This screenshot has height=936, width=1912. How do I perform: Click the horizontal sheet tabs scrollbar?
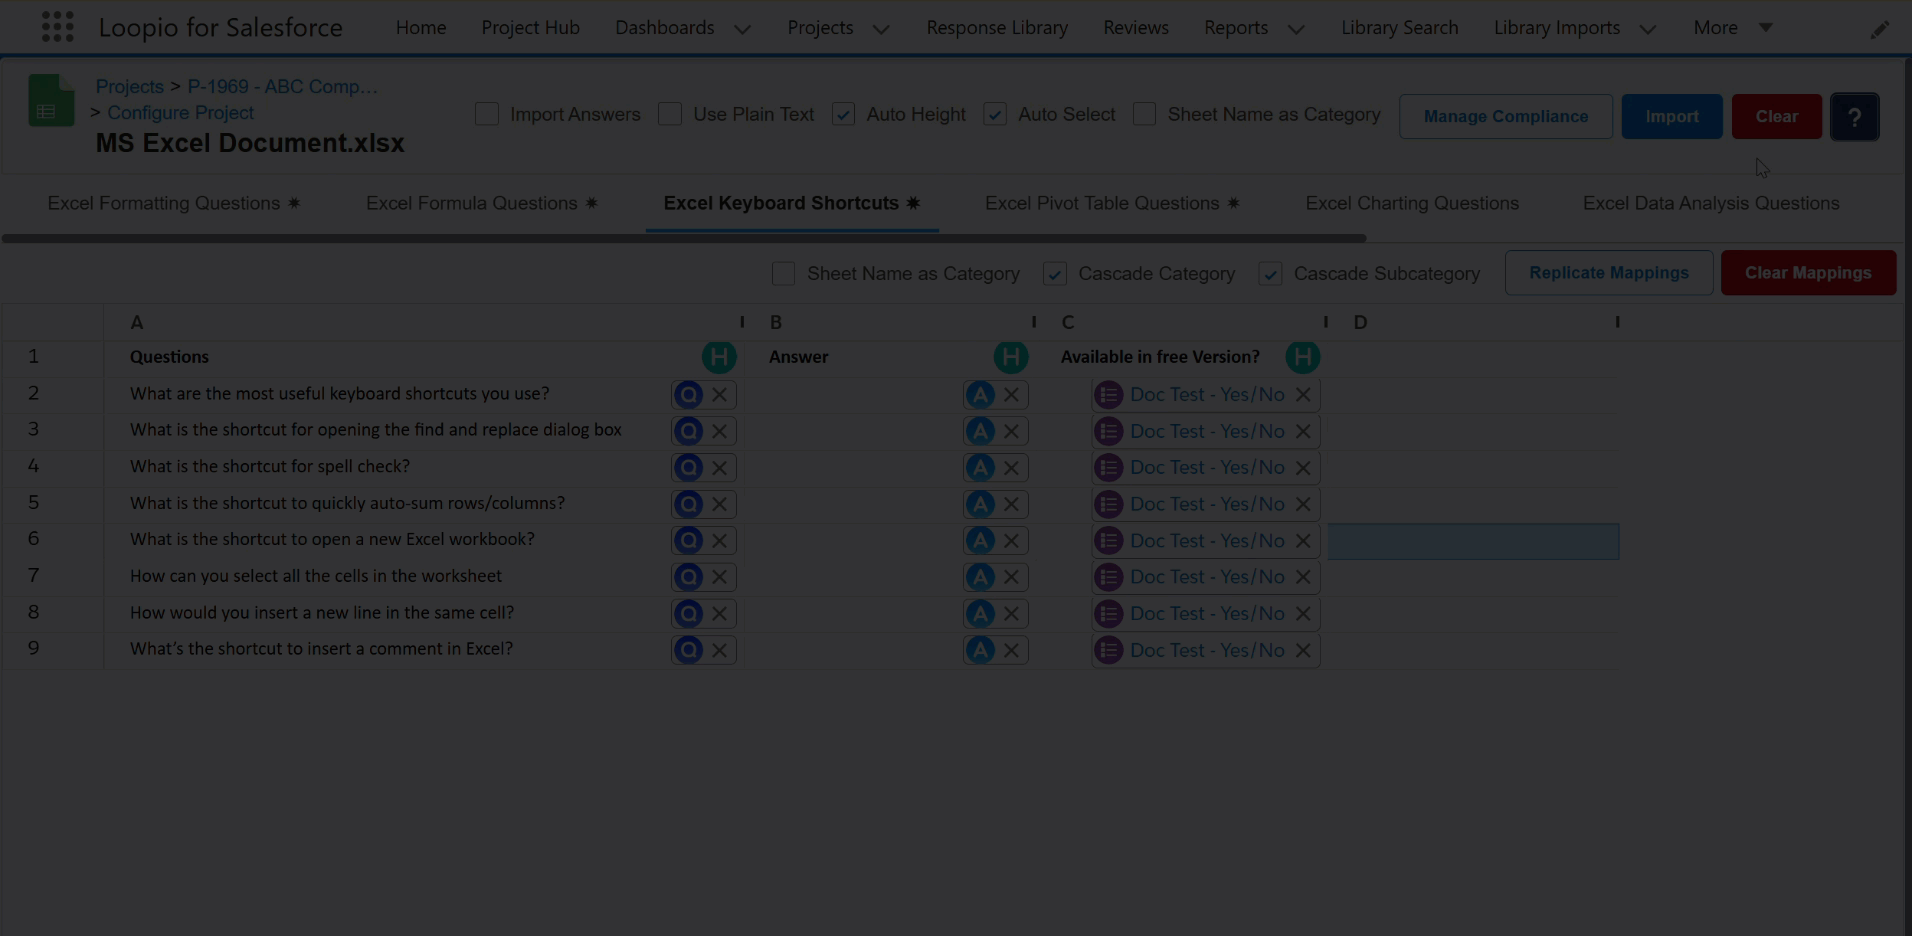(684, 238)
